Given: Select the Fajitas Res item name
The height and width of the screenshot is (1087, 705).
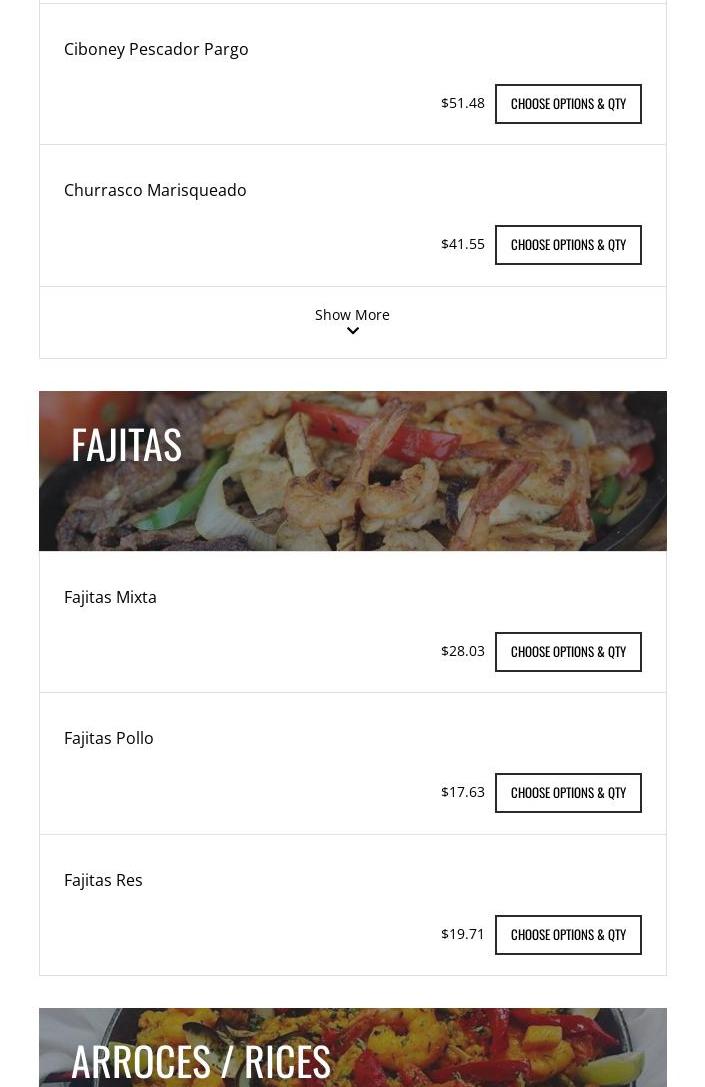Looking at the screenshot, I should click(x=103, y=880).
